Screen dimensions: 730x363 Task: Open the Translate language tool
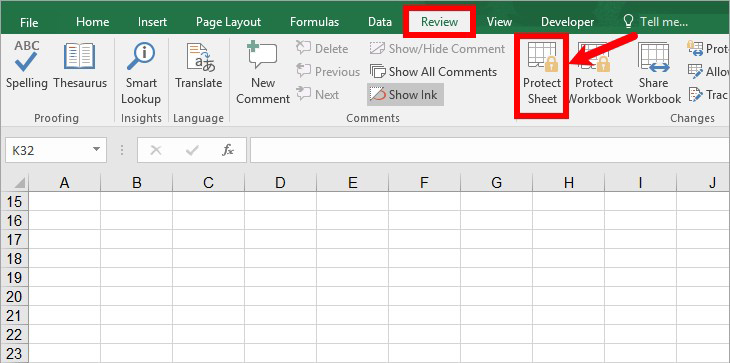click(x=199, y=65)
